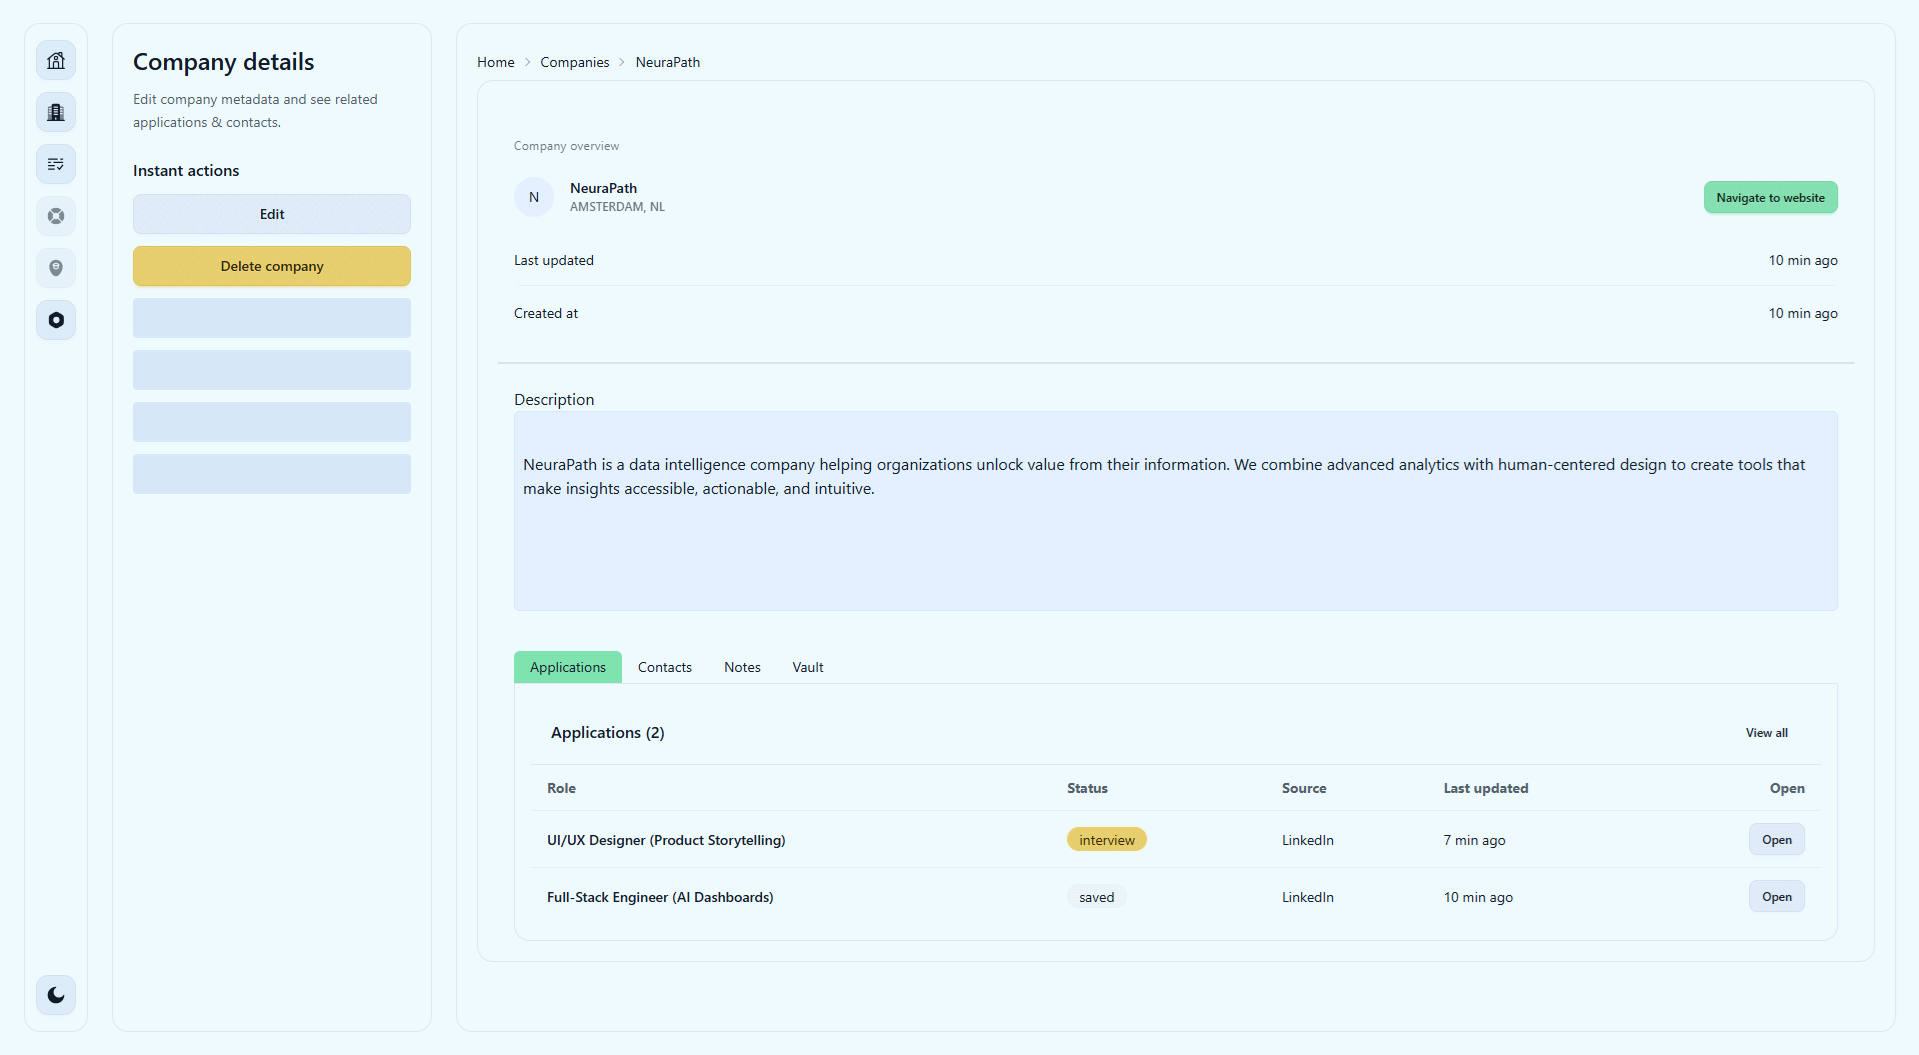Click Navigate to website
Image resolution: width=1919 pixels, height=1055 pixels.
tap(1769, 197)
